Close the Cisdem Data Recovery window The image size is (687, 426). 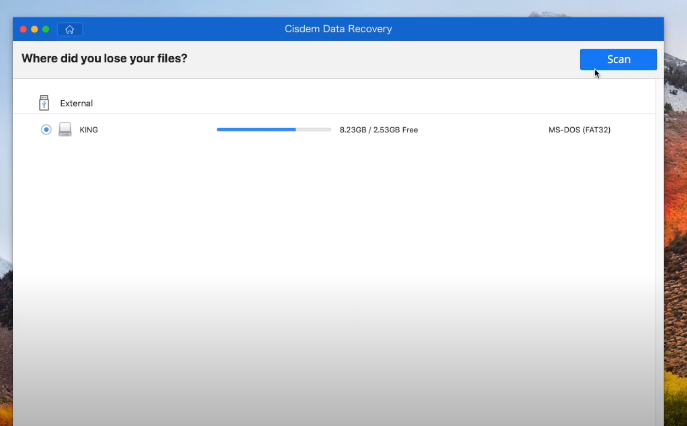pyautogui.click(x=23, y=29)
